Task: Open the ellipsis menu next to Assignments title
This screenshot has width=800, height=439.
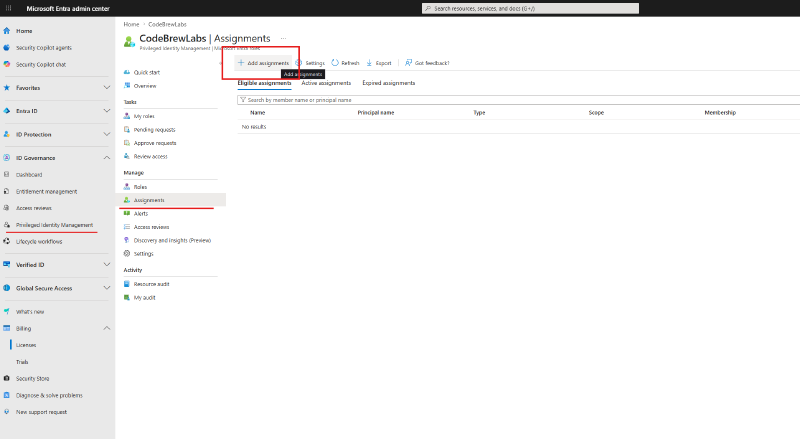Action: [283, 38]
